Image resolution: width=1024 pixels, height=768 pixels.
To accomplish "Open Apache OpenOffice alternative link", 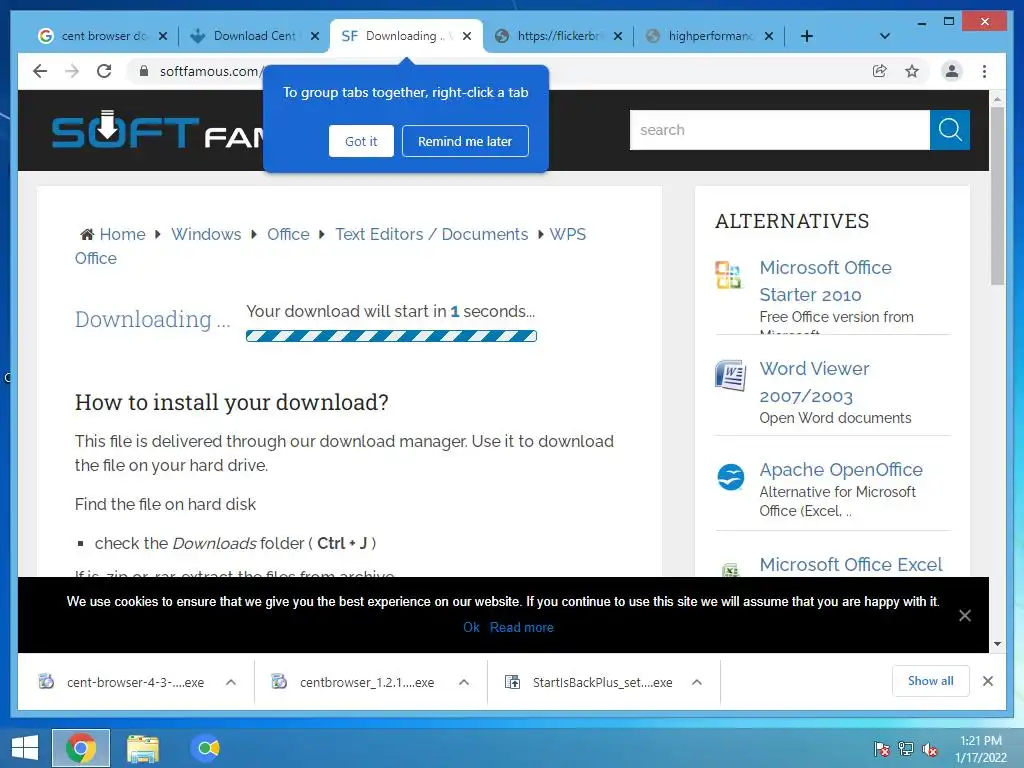I will point(841,470).
